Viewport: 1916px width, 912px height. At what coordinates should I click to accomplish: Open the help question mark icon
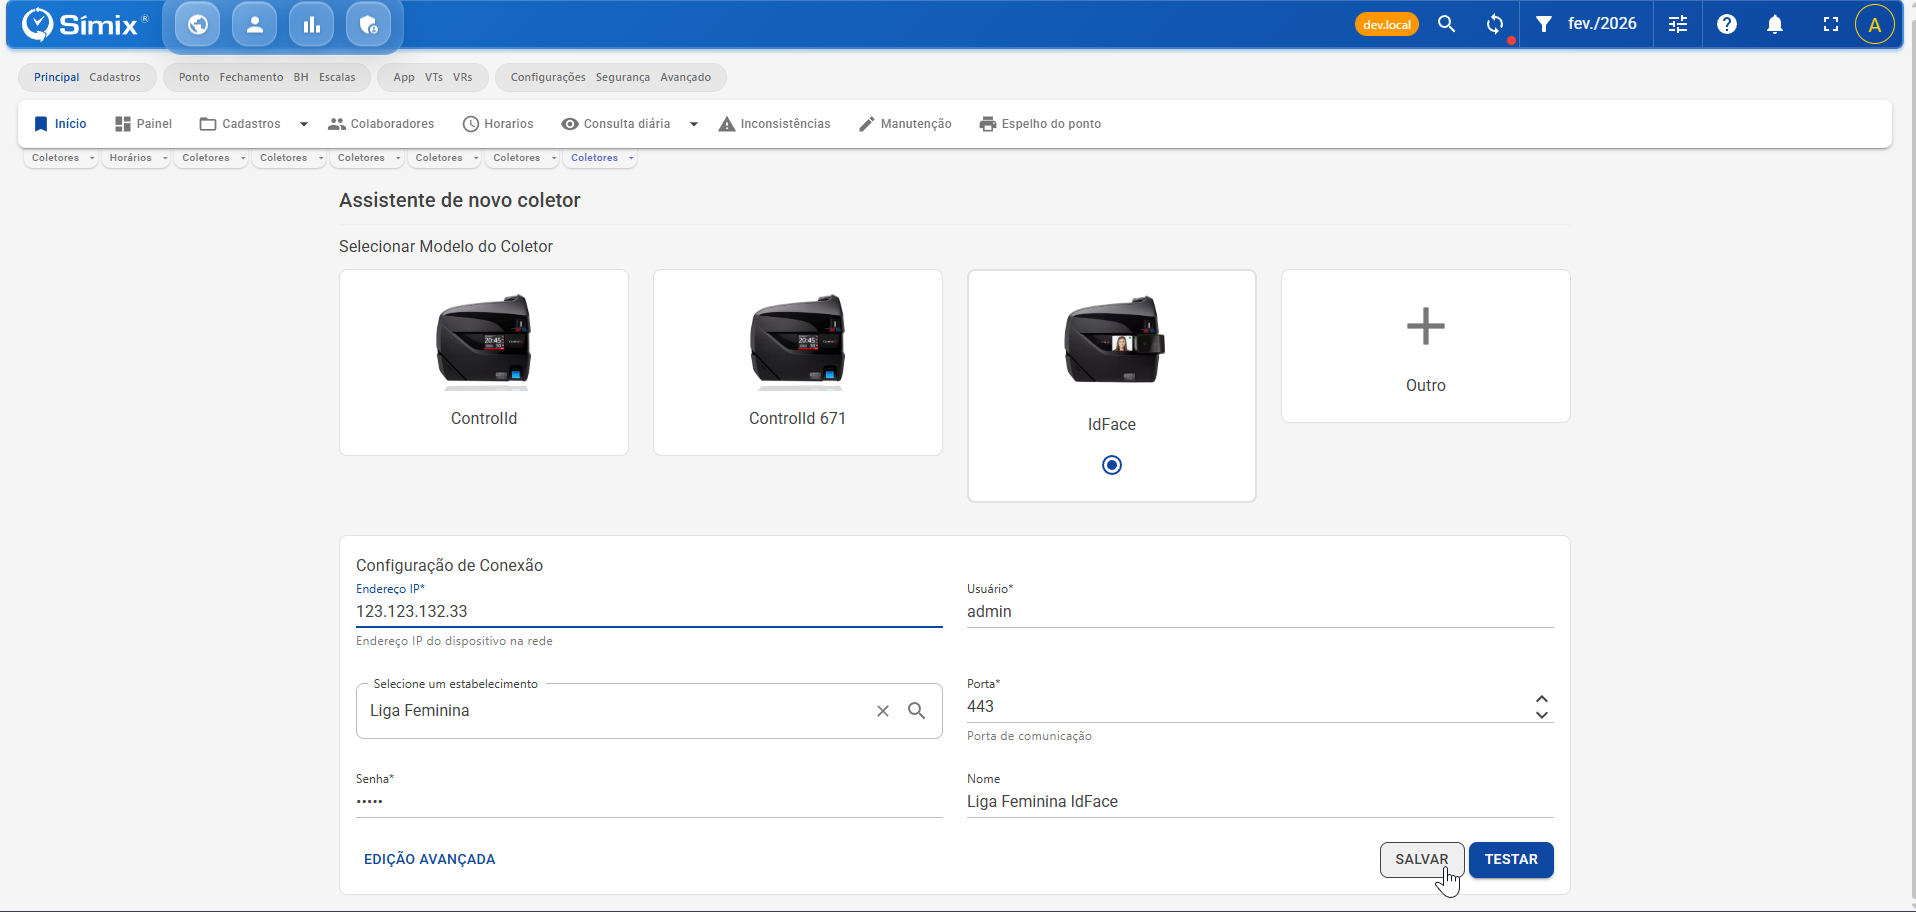[1727, 24]
